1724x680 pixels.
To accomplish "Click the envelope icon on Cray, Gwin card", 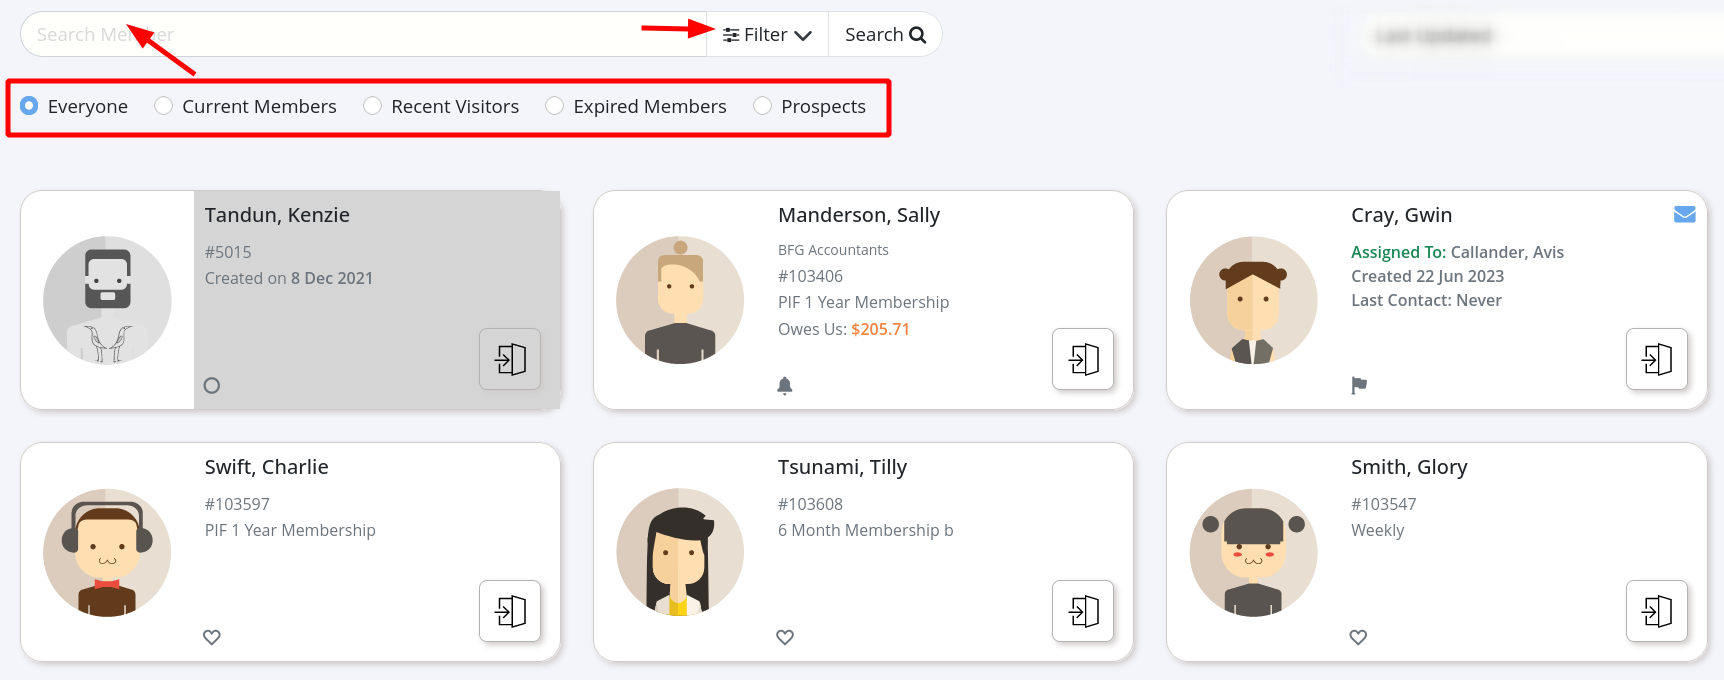I will point(1684,214).
